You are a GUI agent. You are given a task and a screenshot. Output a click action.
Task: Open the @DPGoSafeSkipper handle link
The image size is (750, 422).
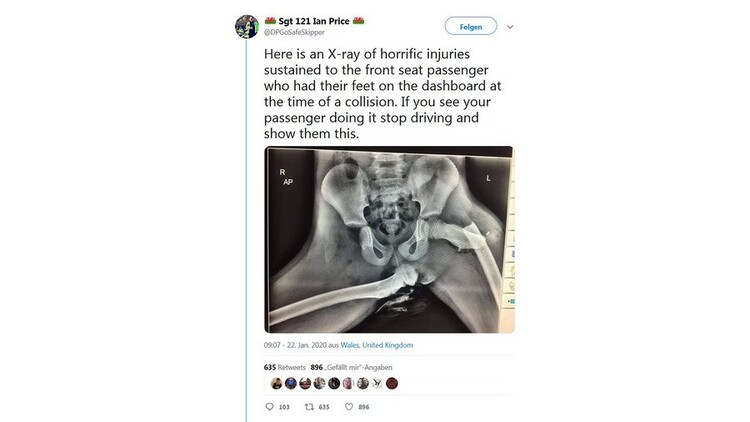(x=294, y=32)
